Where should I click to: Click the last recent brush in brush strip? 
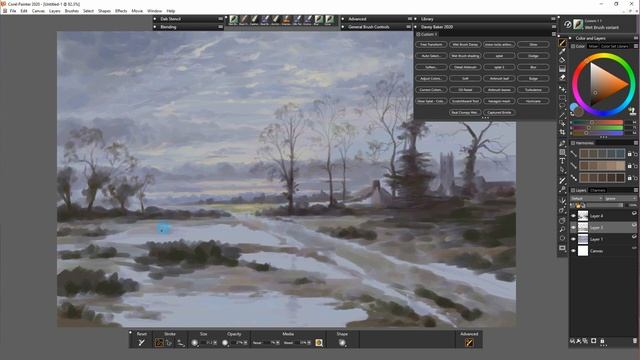[x=329, y=20]
